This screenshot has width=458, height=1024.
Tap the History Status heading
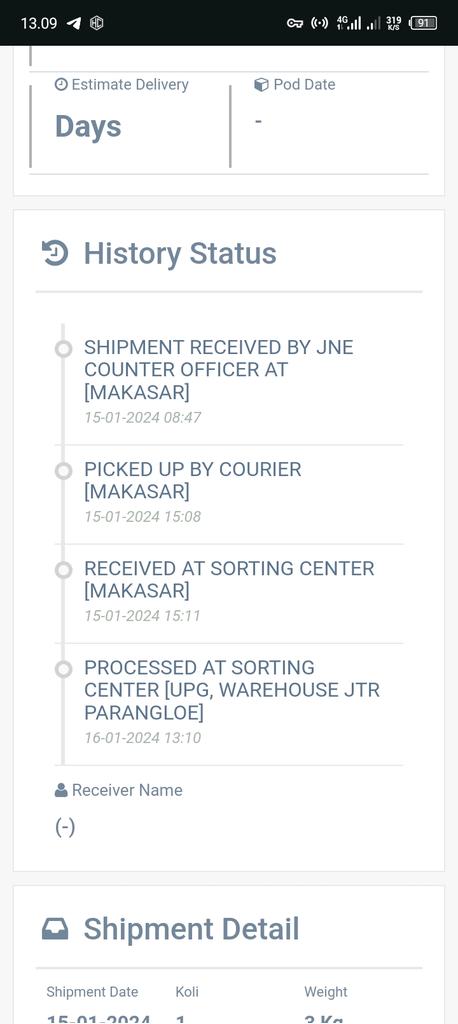tap(180, 253)
